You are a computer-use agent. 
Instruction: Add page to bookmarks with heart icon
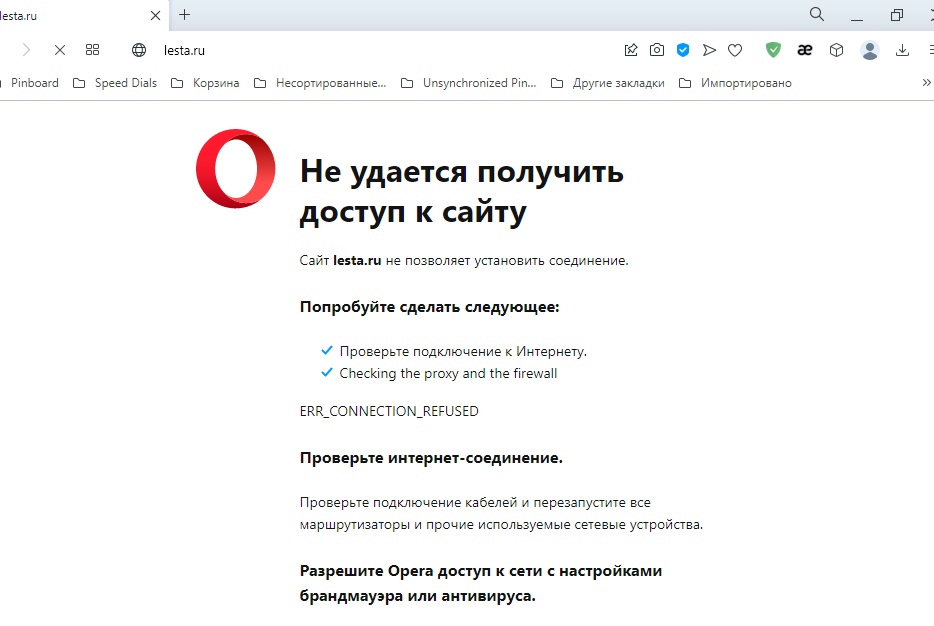click(735, 51)
